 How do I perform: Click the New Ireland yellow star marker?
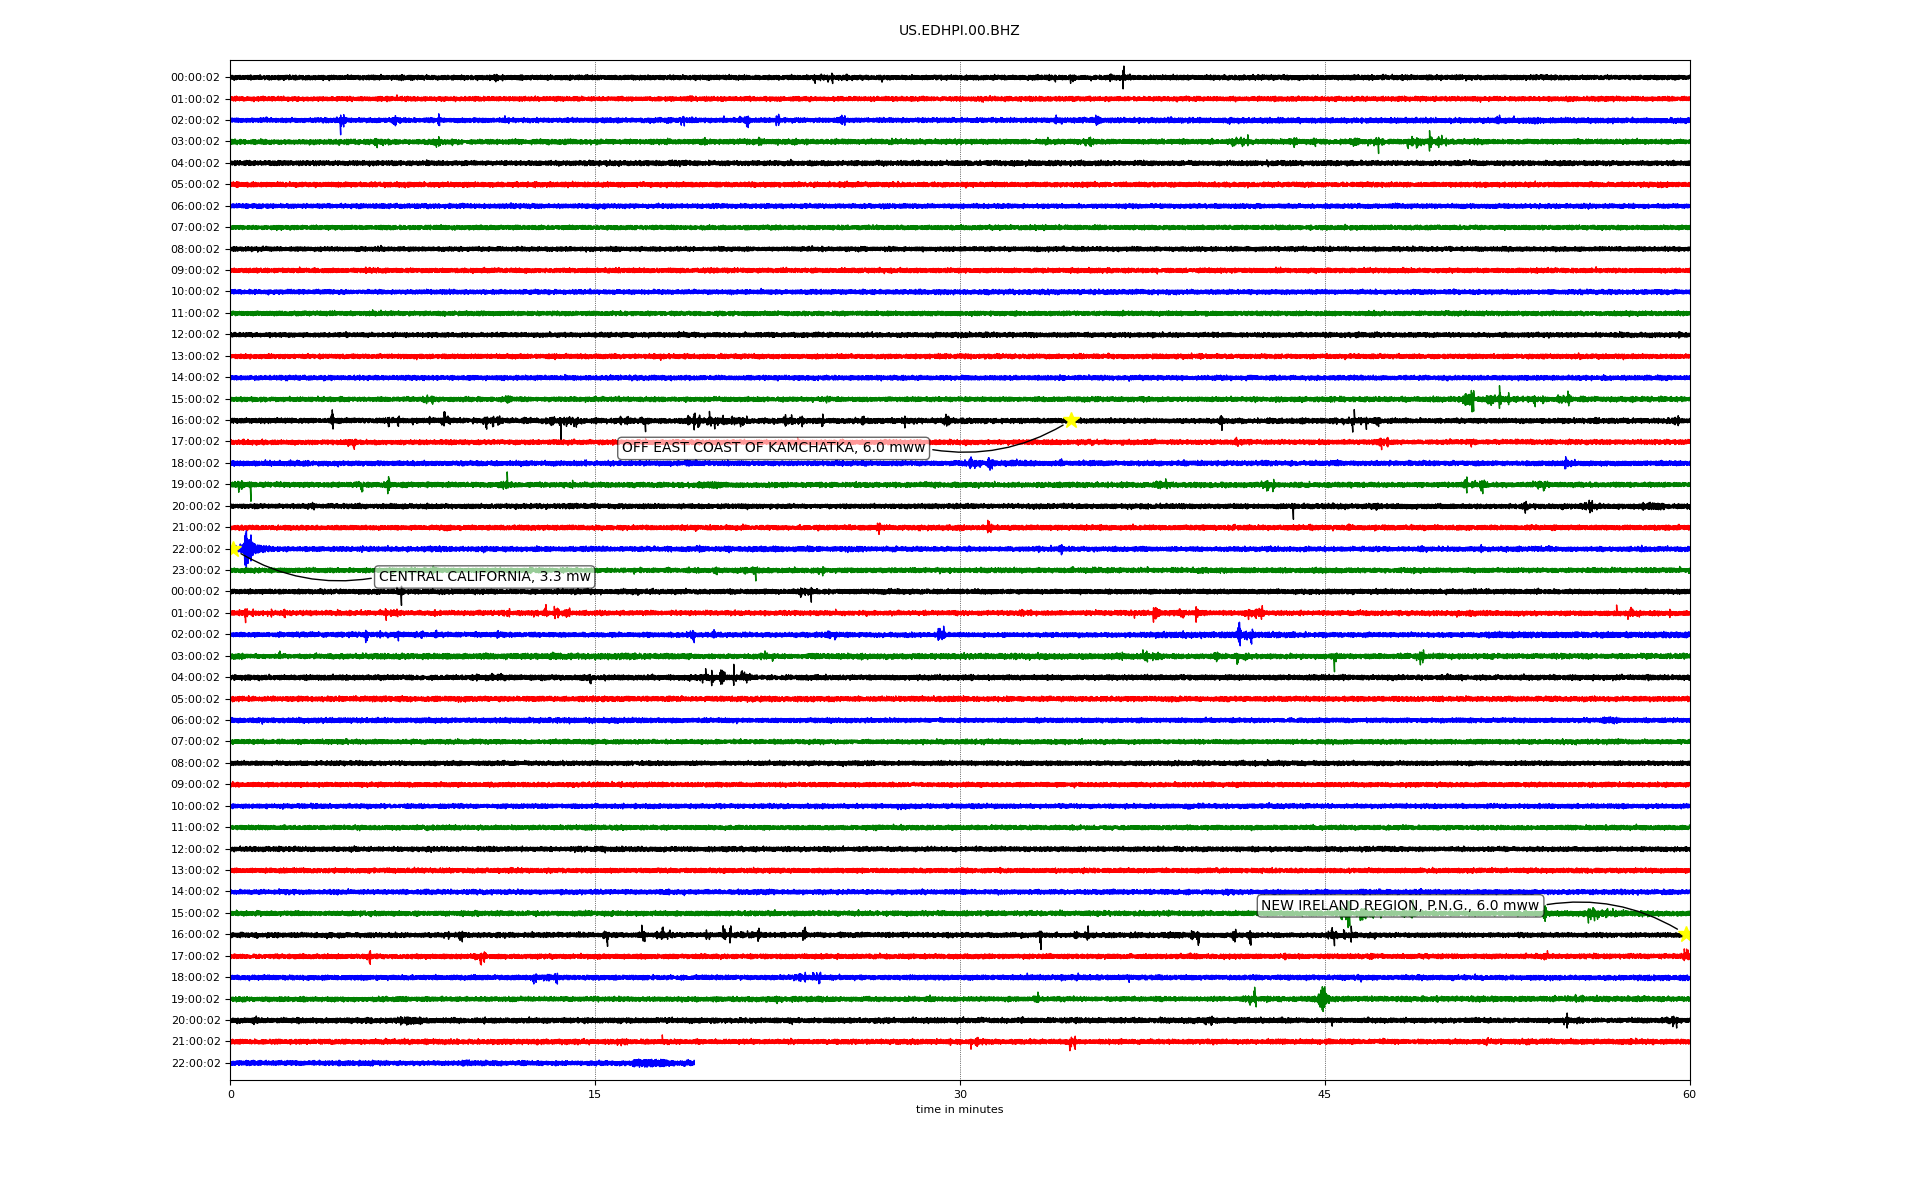point(1685,934)
